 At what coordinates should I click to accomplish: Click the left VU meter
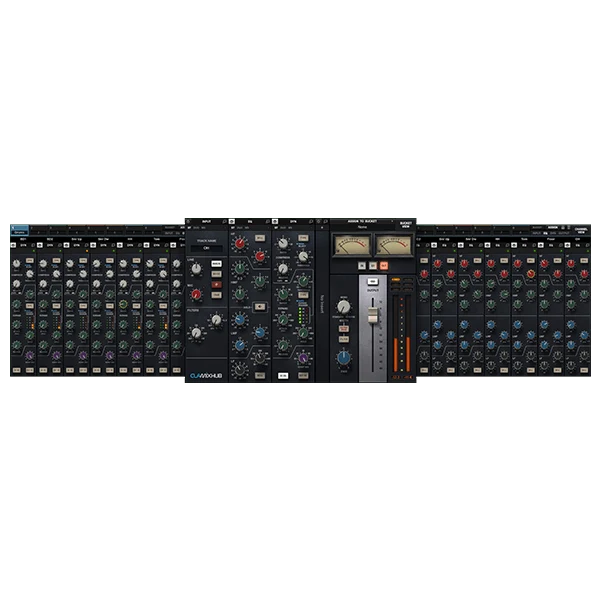[x=352, y=245]
